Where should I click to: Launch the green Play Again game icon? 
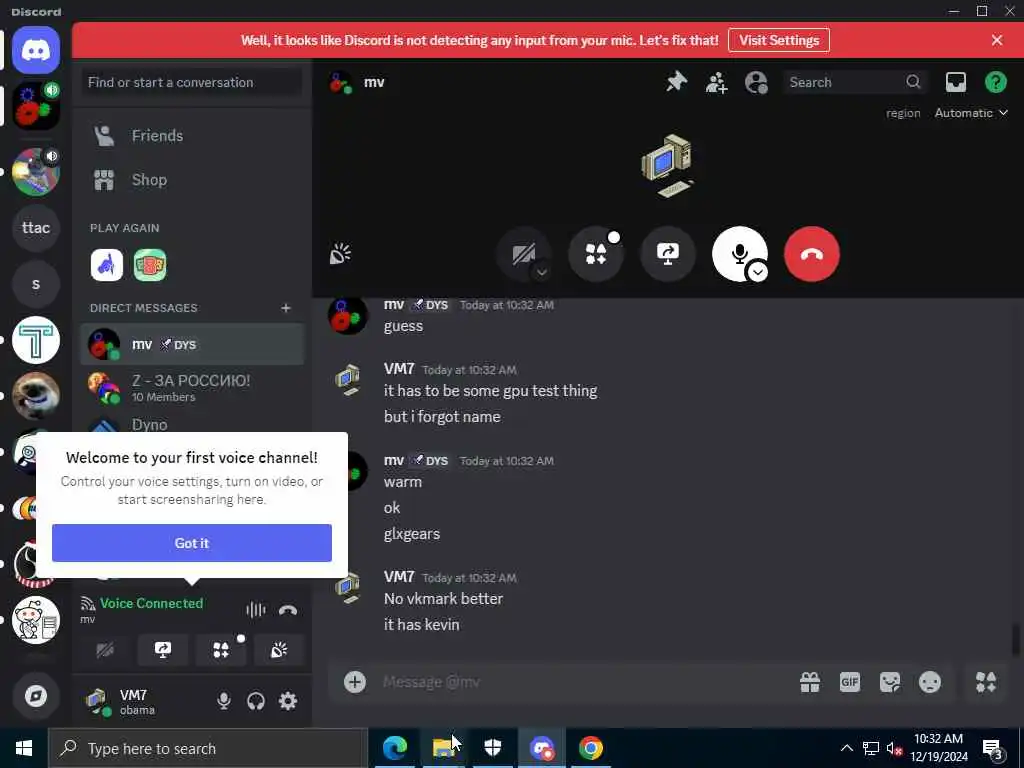pyautogui.click(x=150, y=265)
